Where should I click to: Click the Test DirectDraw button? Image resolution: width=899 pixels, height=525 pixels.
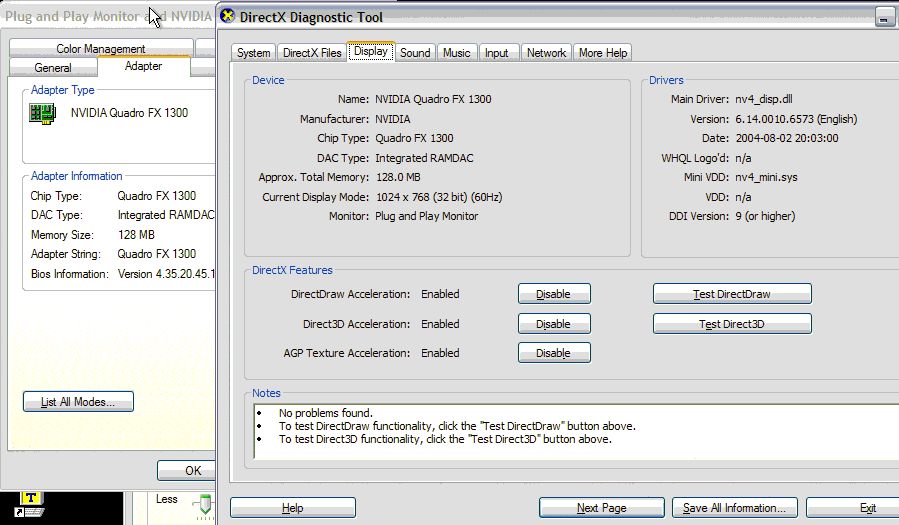click(x=732, y=294)
